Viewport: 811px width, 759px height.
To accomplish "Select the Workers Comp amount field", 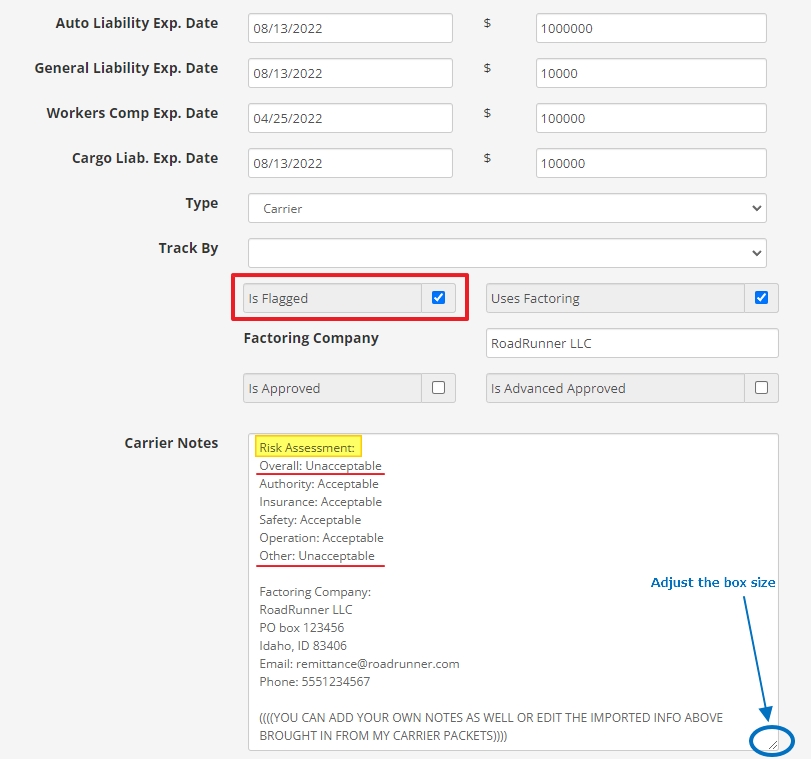I will 650,118.
